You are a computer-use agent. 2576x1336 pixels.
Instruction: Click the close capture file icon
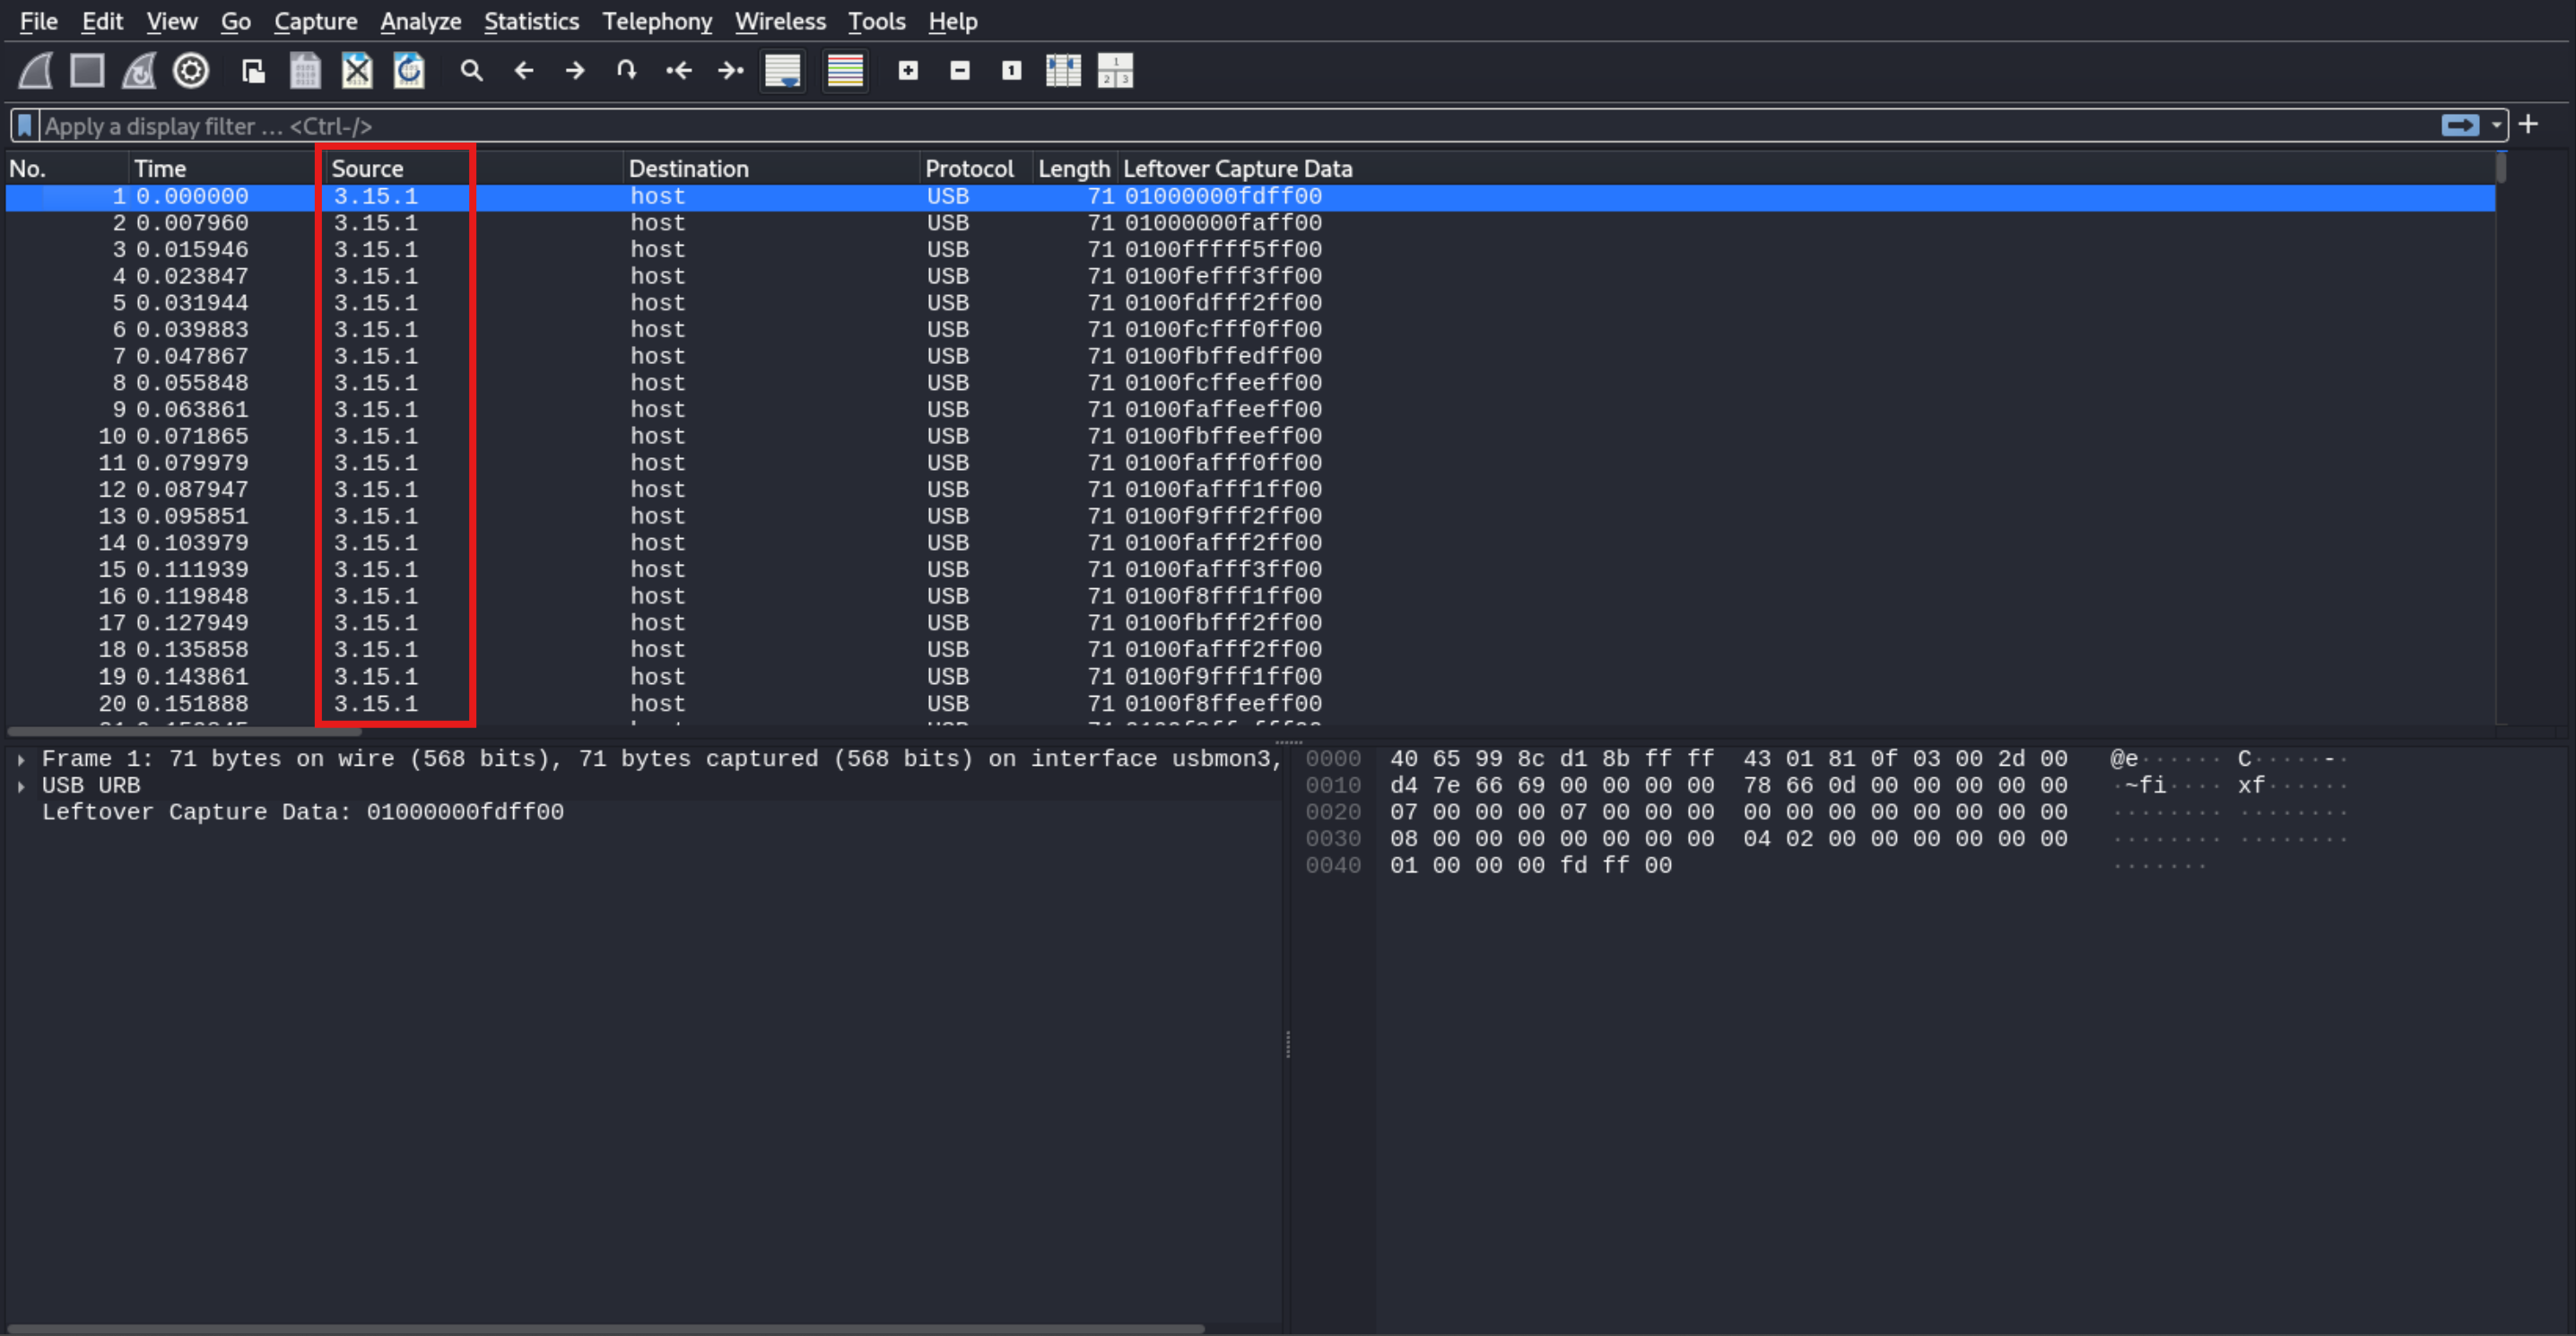tap(357, 71)
